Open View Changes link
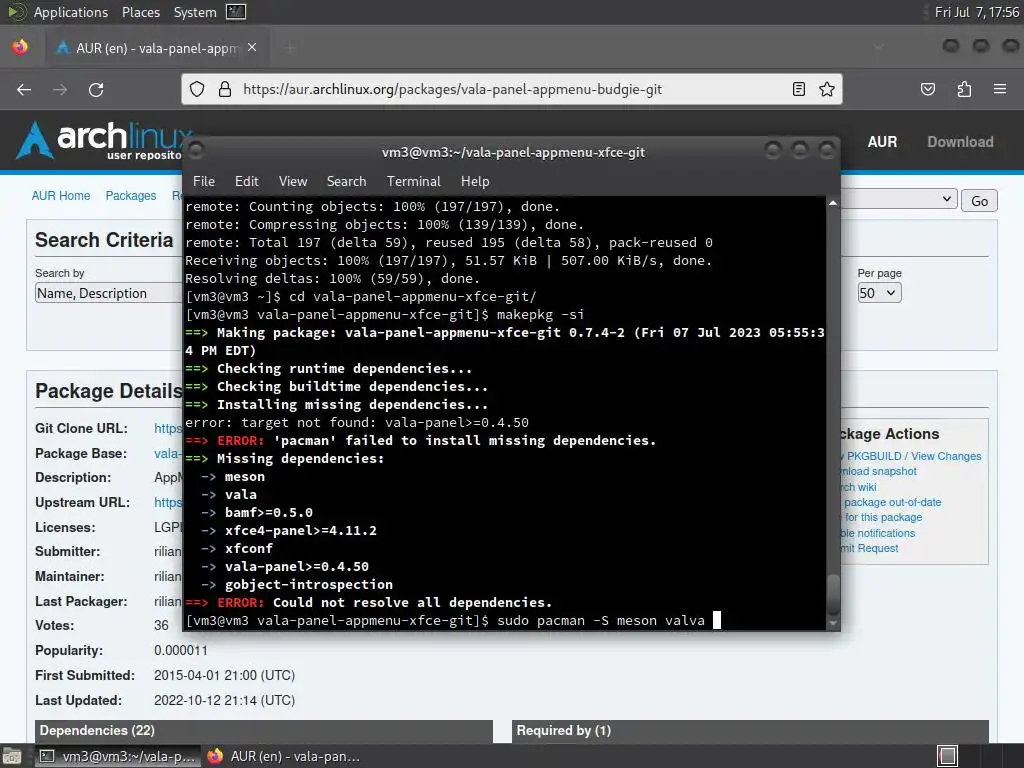Viewport: 1024px width, 768px height. 946,456
